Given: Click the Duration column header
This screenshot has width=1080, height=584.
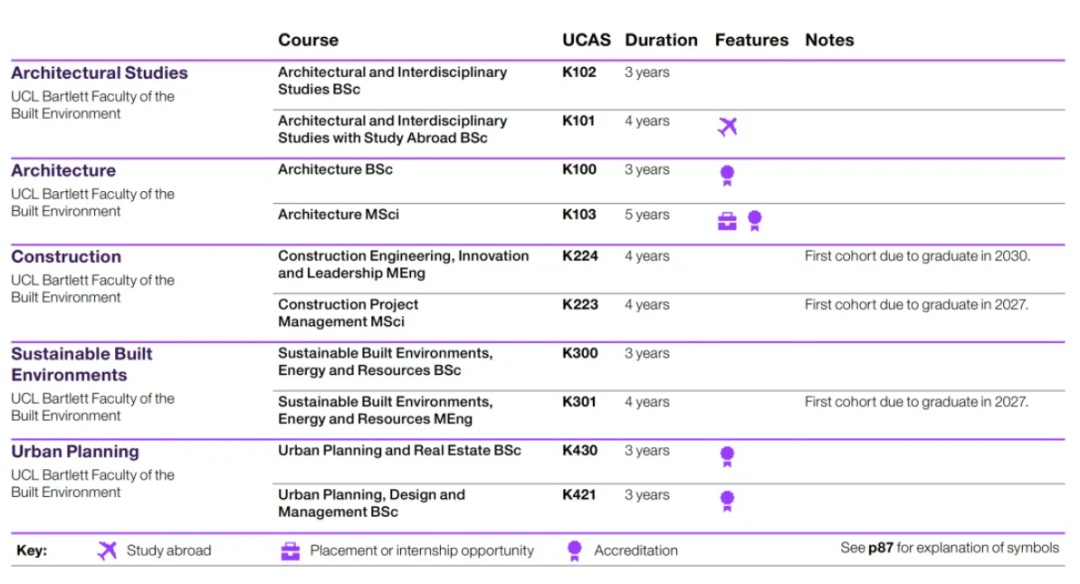Looking at the screenshot, I should 661,40.
